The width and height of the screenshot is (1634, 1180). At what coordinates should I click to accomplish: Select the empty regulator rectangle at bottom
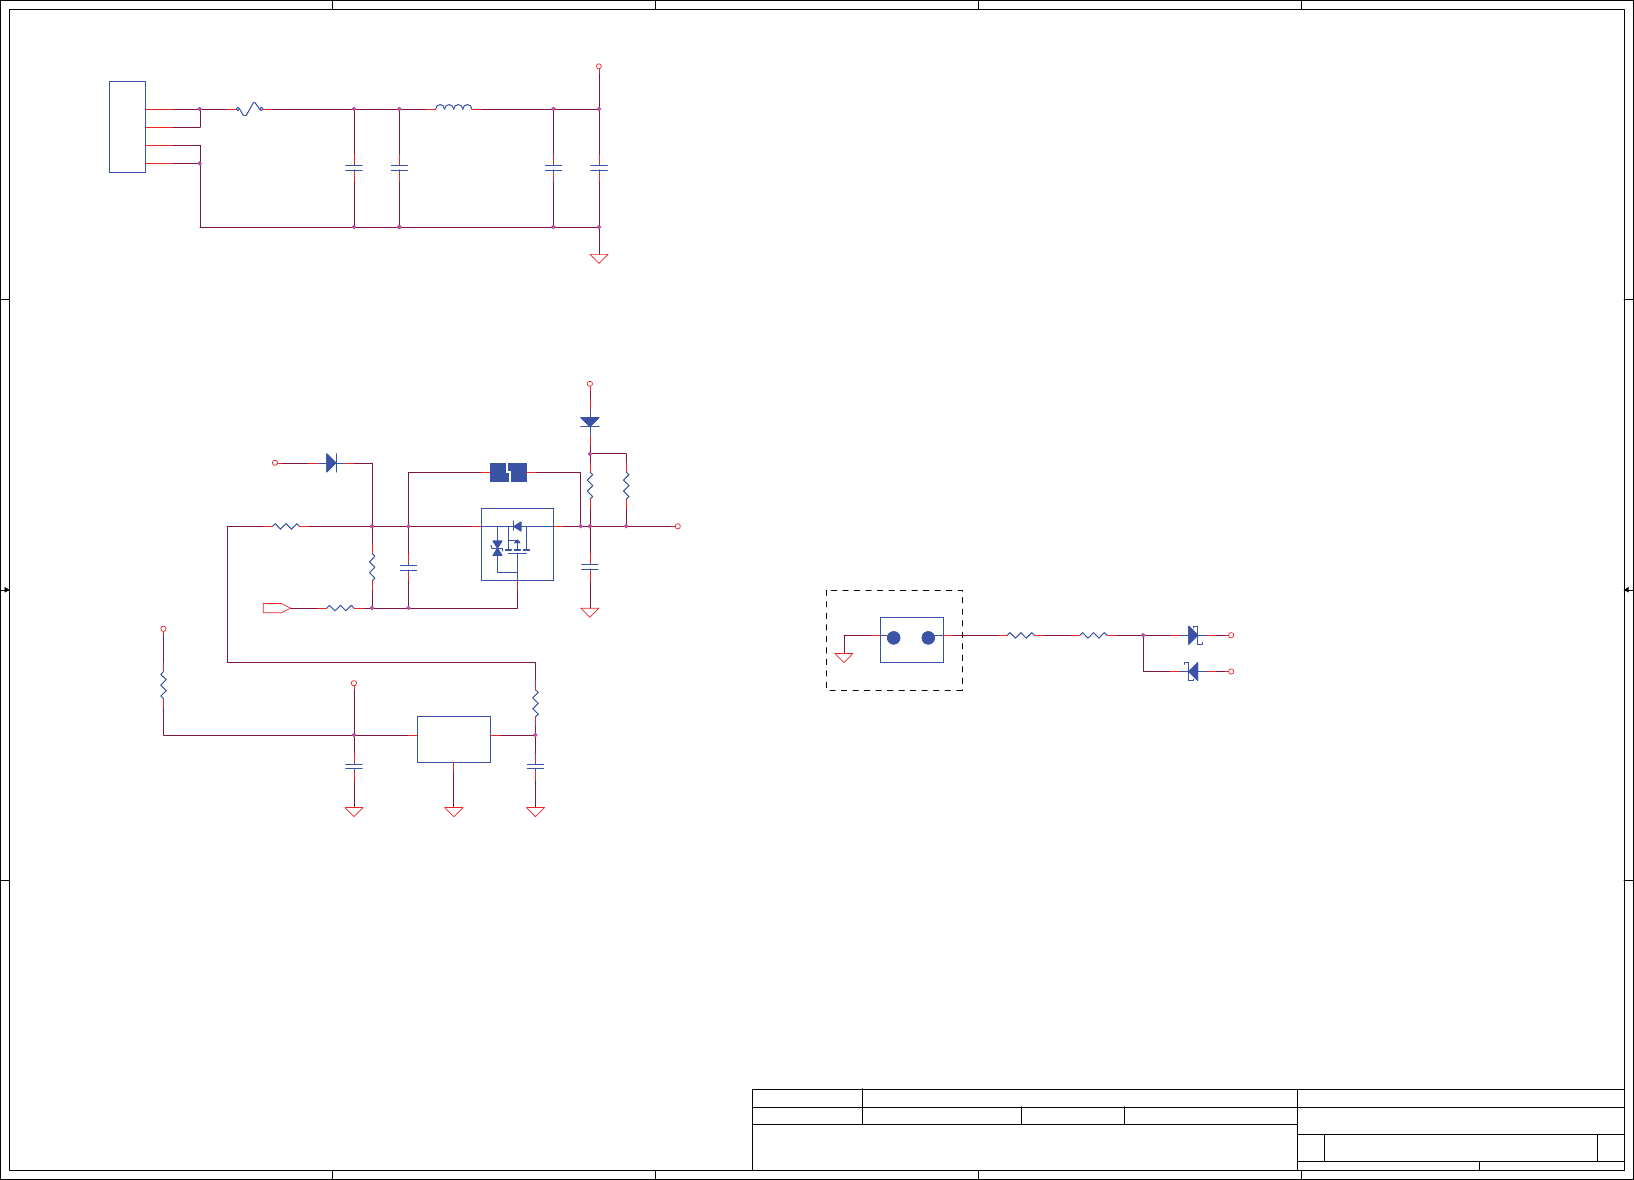pyautogui.click(x=454, y=739)
